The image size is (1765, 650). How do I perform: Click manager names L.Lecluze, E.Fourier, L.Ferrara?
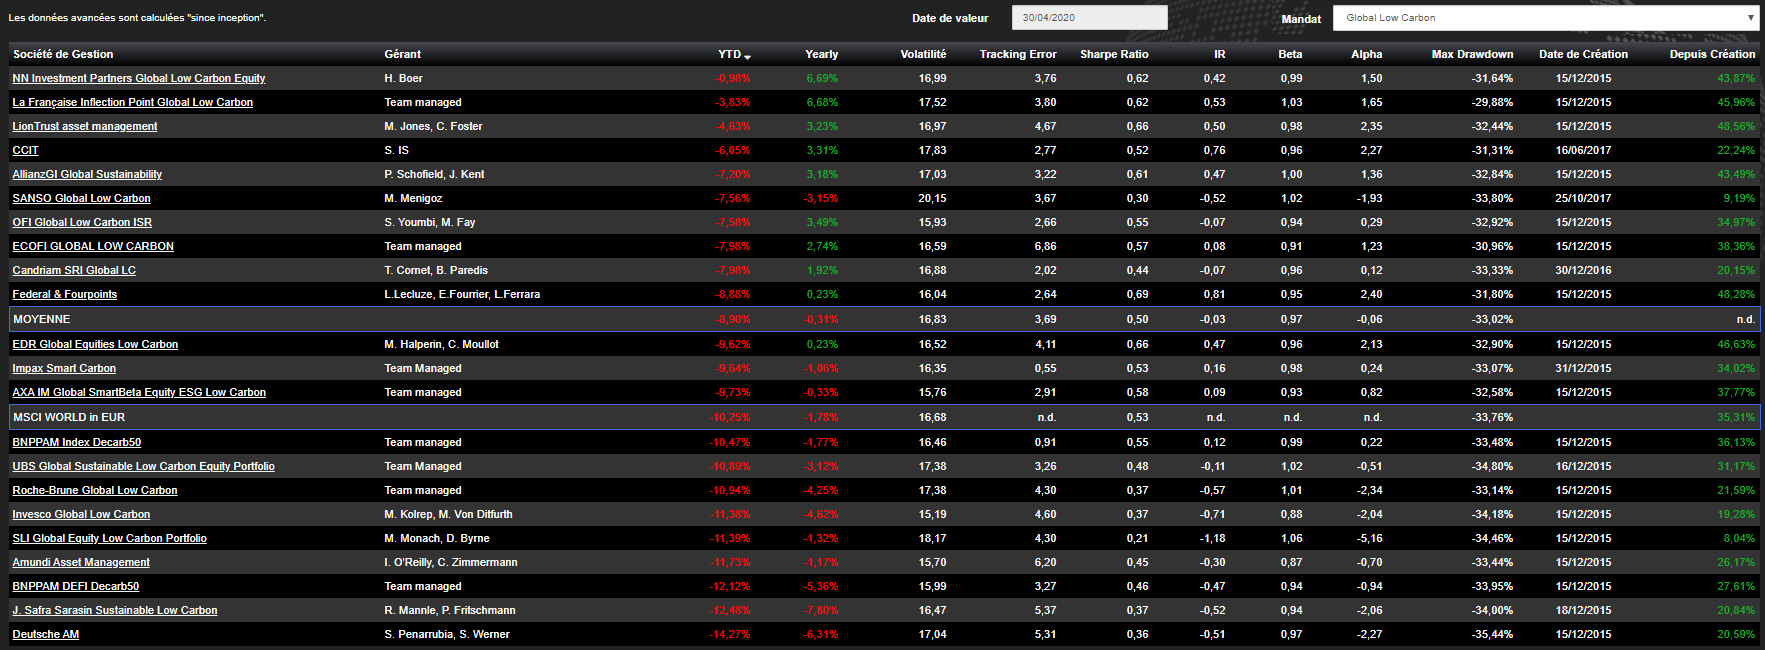[x=462, y=294]
